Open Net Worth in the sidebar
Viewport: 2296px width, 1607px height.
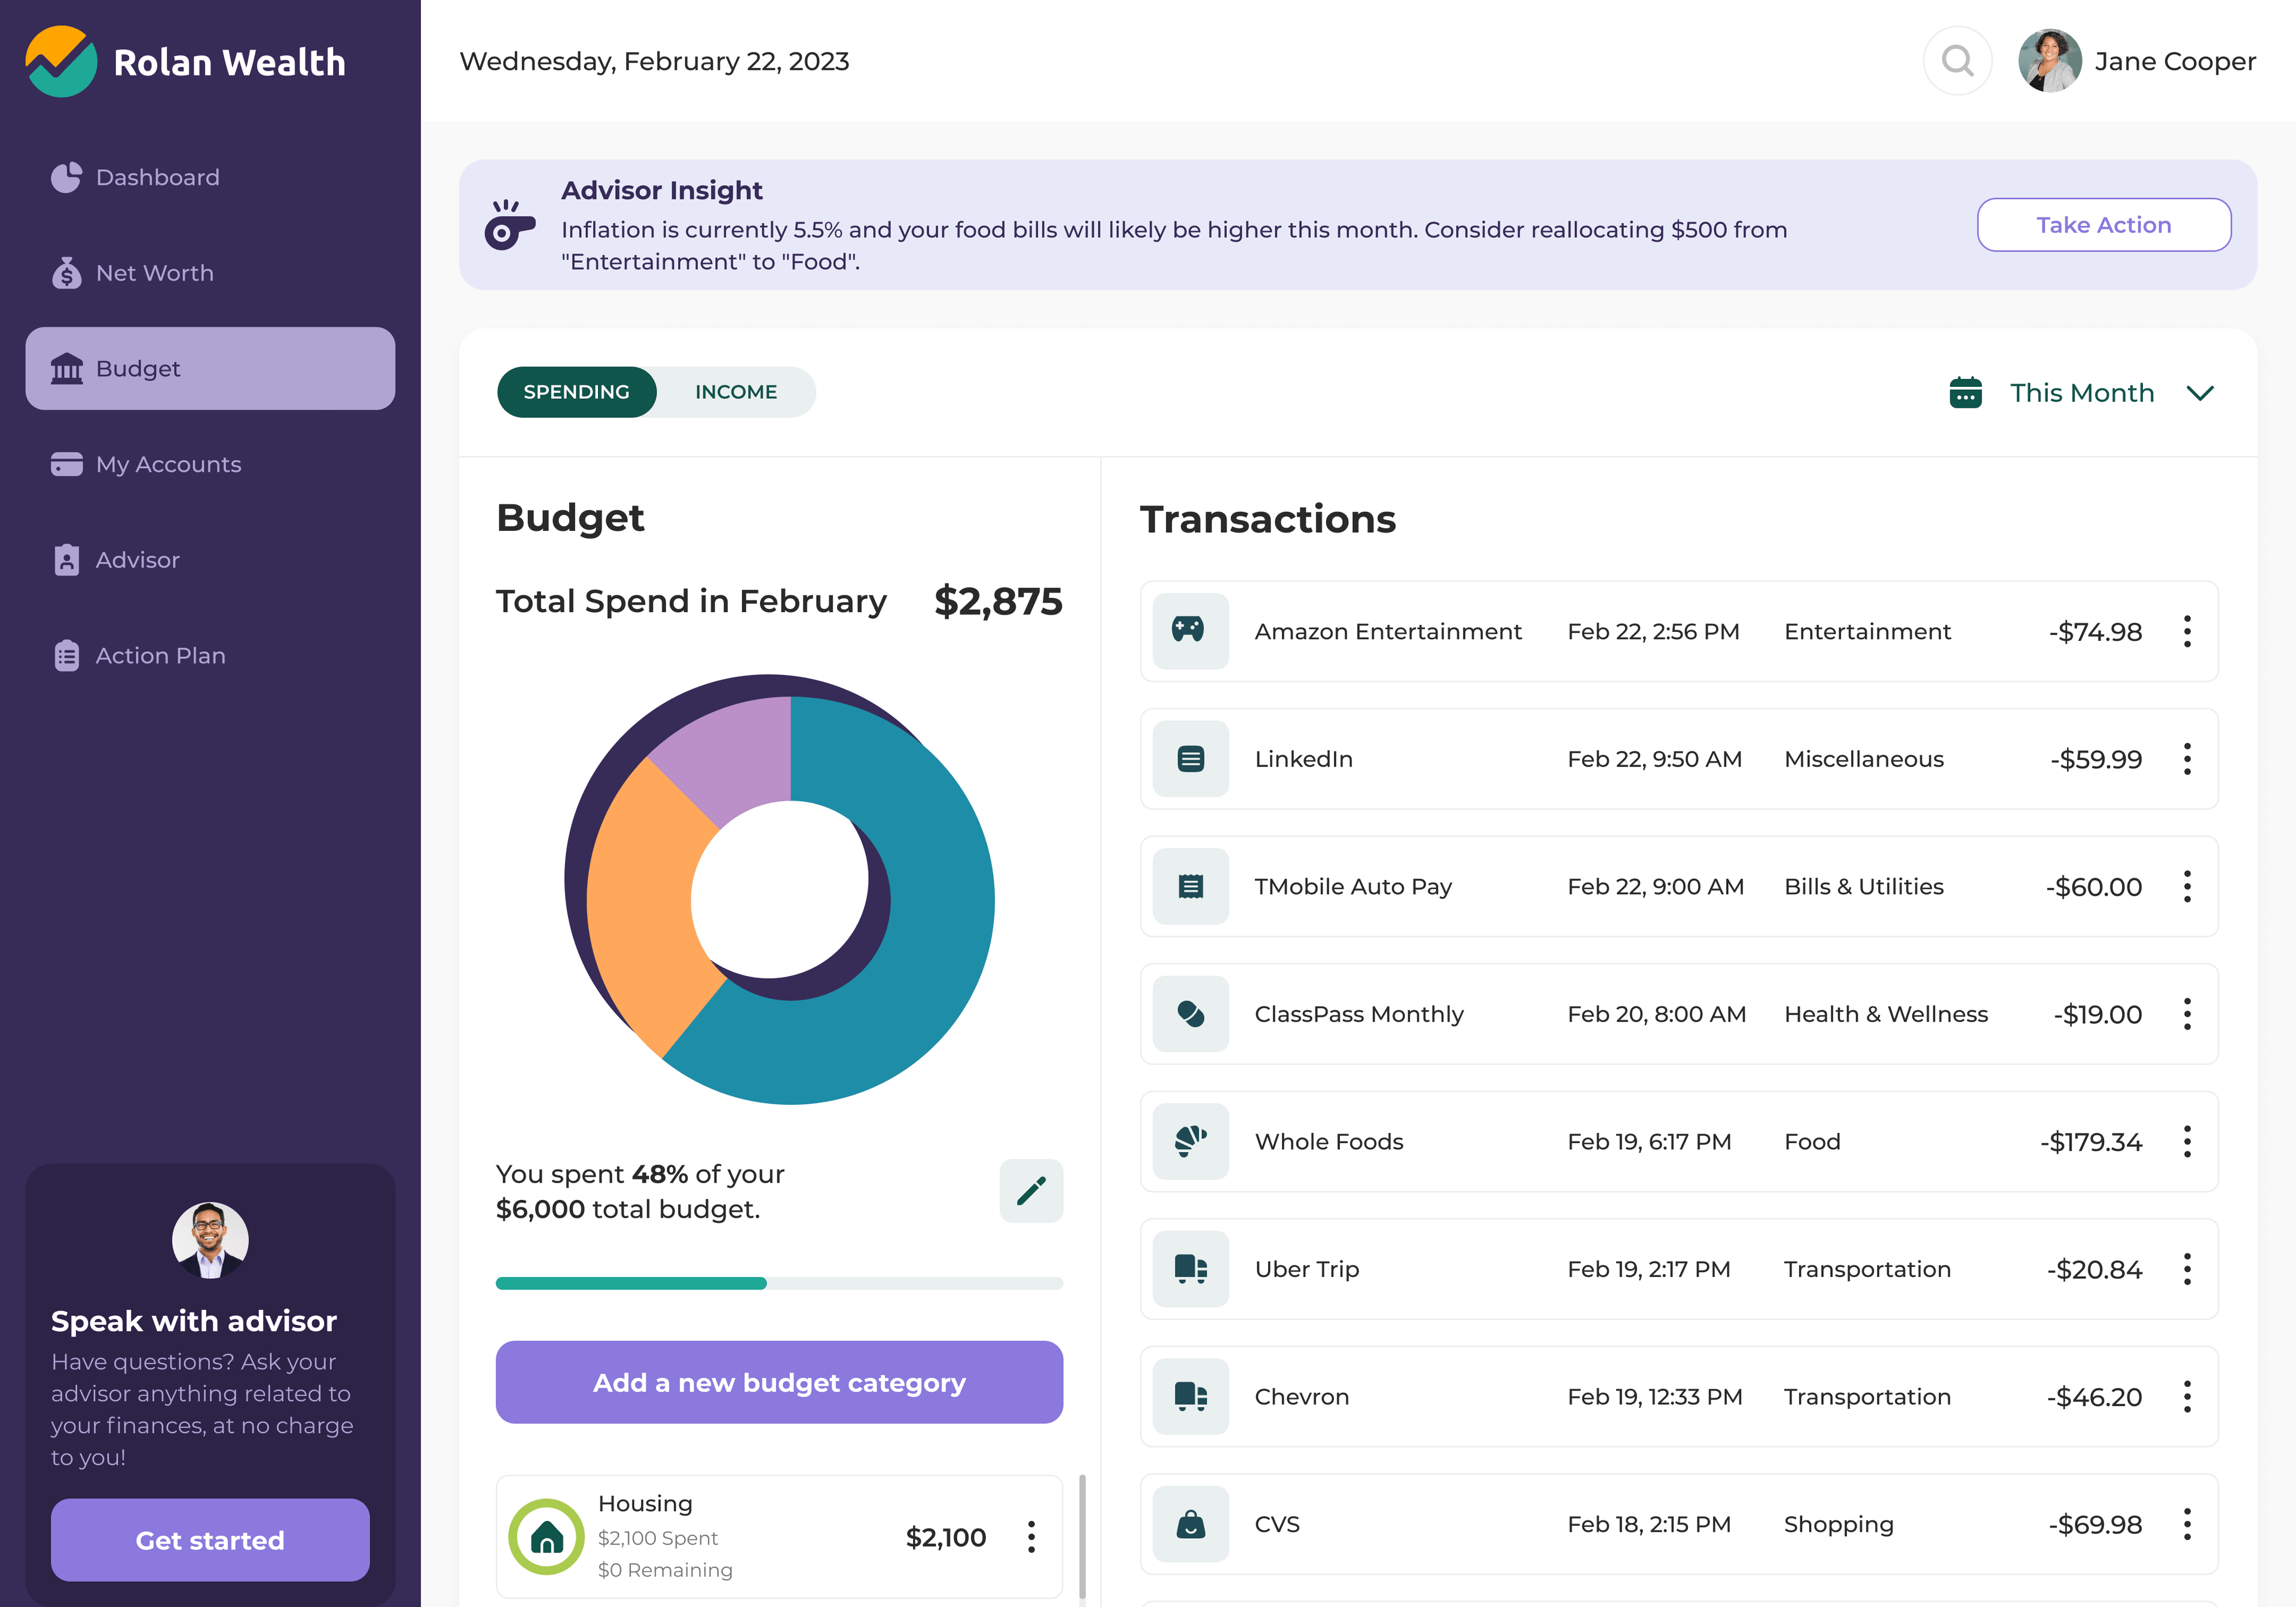point(210,273)
